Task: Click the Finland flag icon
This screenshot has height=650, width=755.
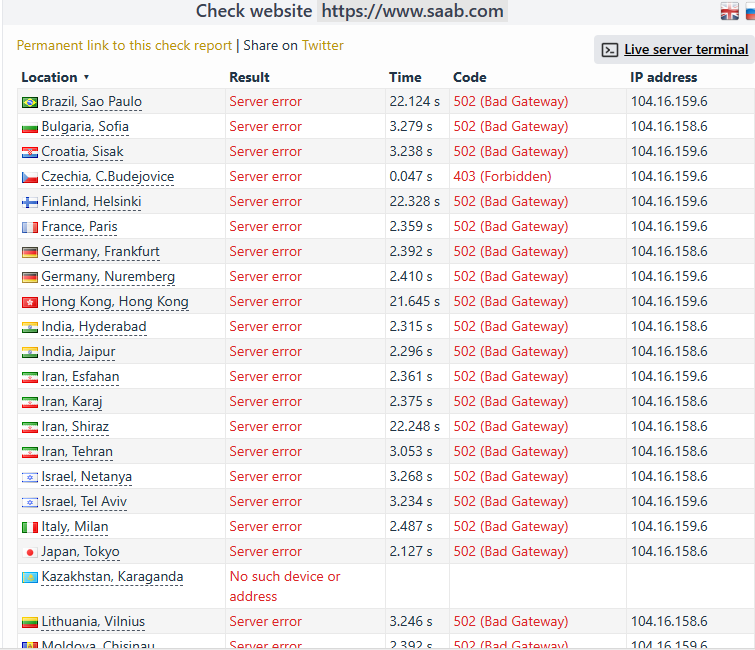Action: pos(30,202)
